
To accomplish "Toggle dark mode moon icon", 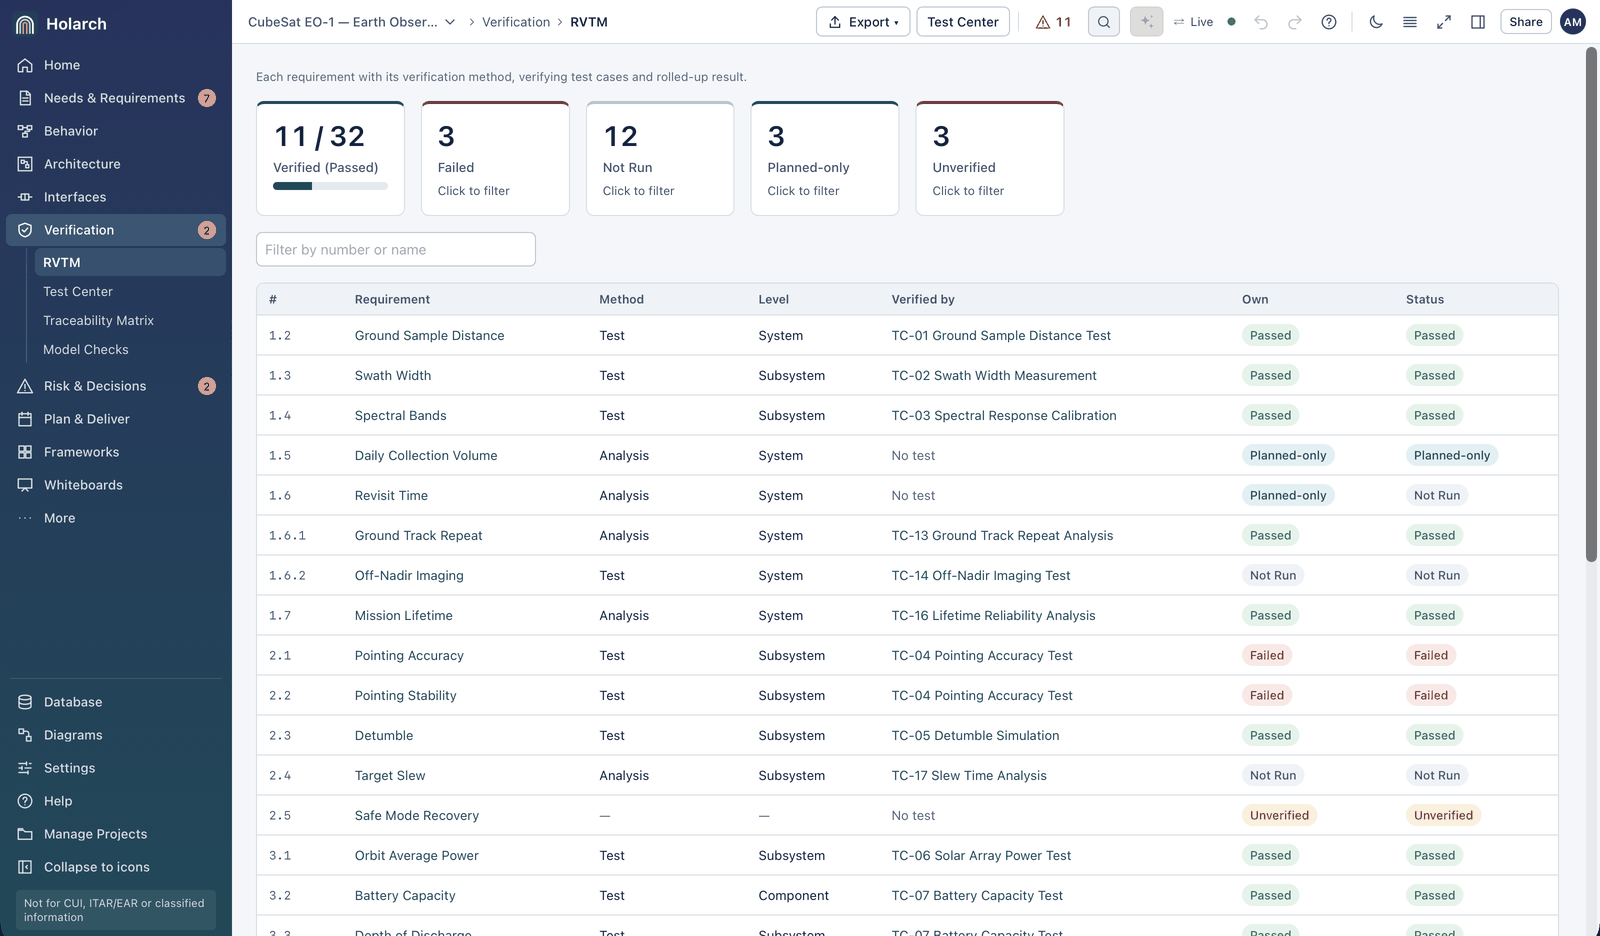I will tap(1376, 22).
